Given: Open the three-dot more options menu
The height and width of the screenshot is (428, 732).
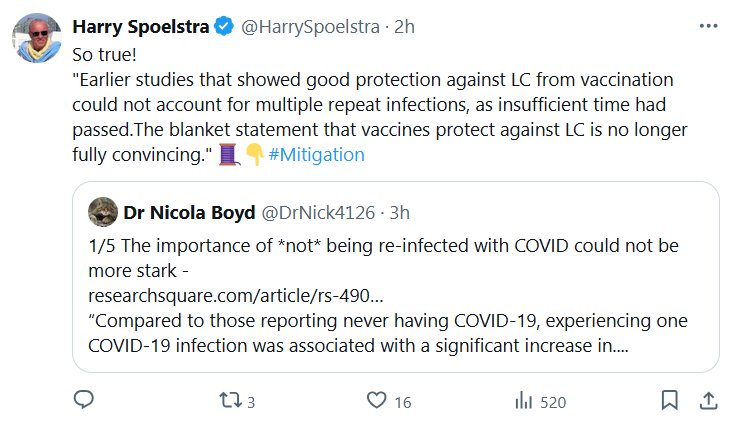Looking at the screenshot, I should point(707,27).
